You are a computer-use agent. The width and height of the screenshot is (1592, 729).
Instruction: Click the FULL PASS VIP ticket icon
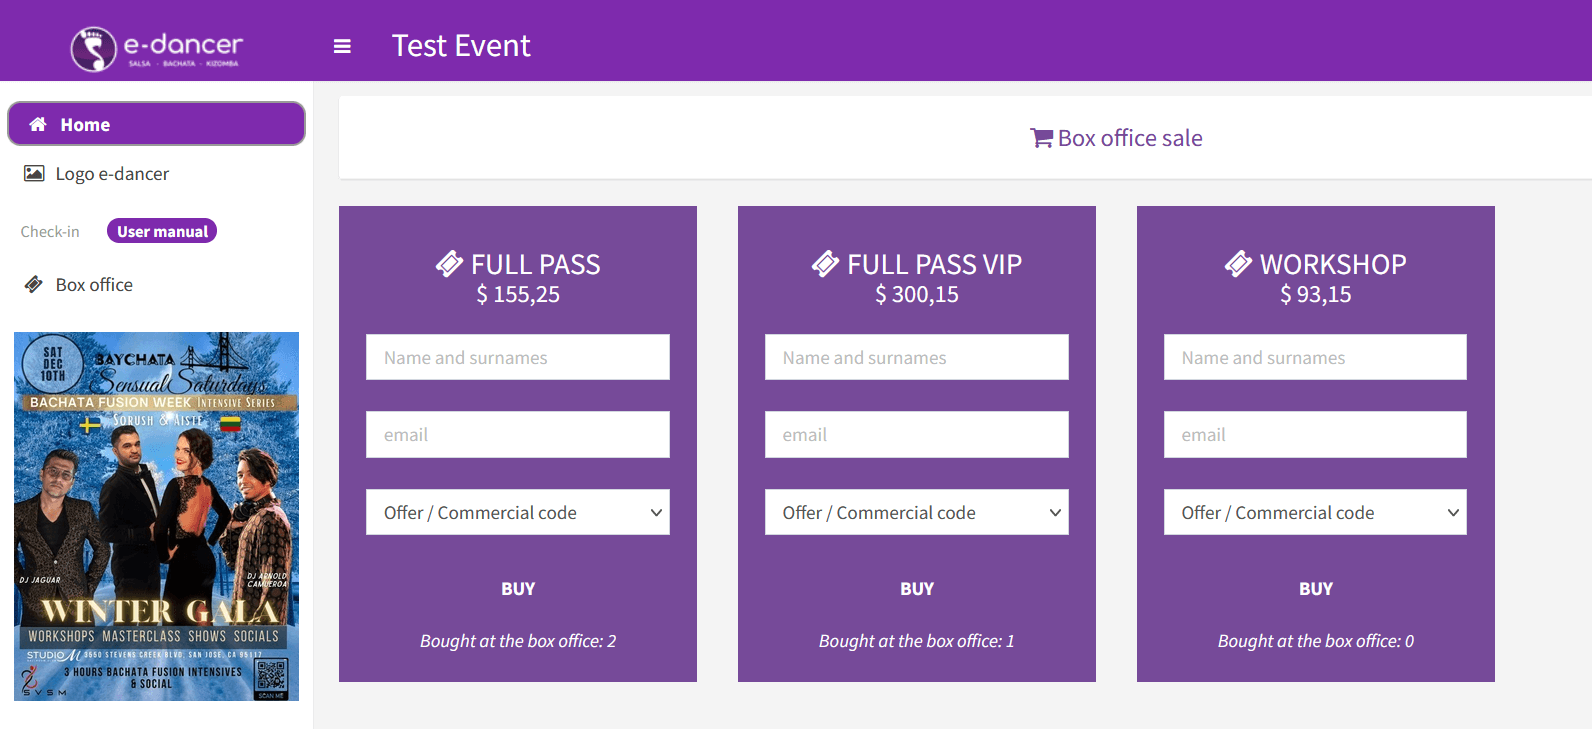pyautogui.click(x=825, y=264)
